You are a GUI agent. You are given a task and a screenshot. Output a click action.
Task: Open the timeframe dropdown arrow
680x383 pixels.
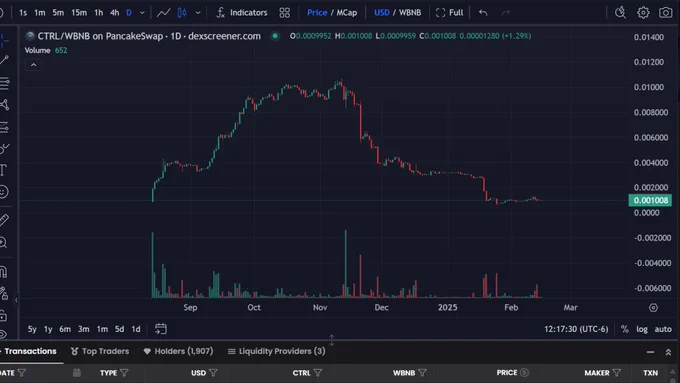point(142,13)
